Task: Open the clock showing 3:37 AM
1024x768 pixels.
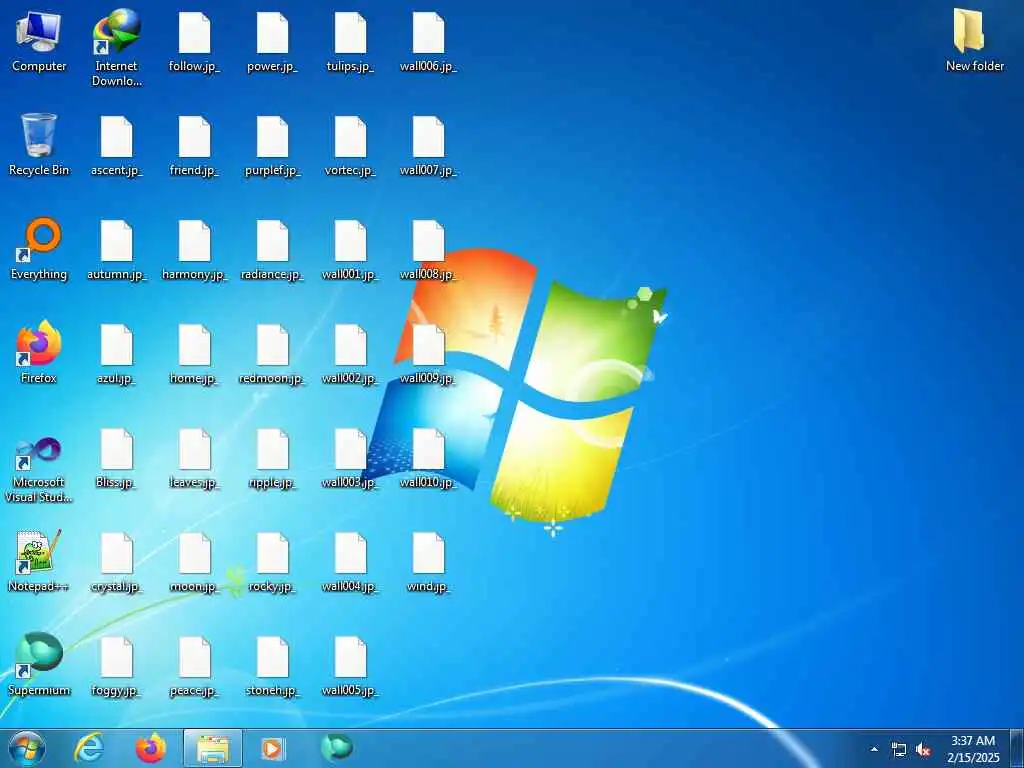Action: tap(973, 749)
